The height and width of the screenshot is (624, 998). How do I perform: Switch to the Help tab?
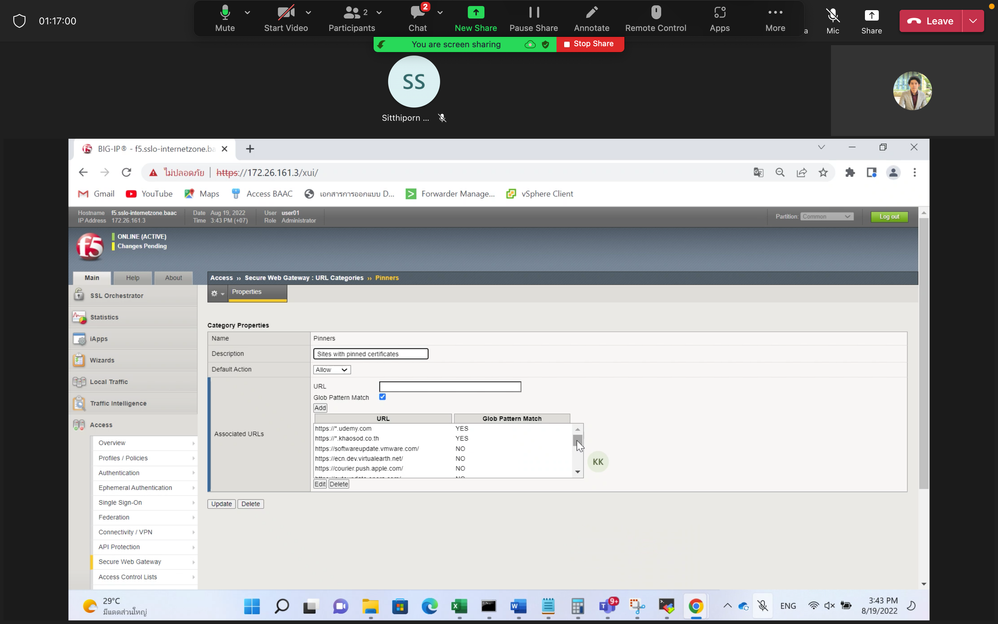pyautogui.click(x=132, y=278)
